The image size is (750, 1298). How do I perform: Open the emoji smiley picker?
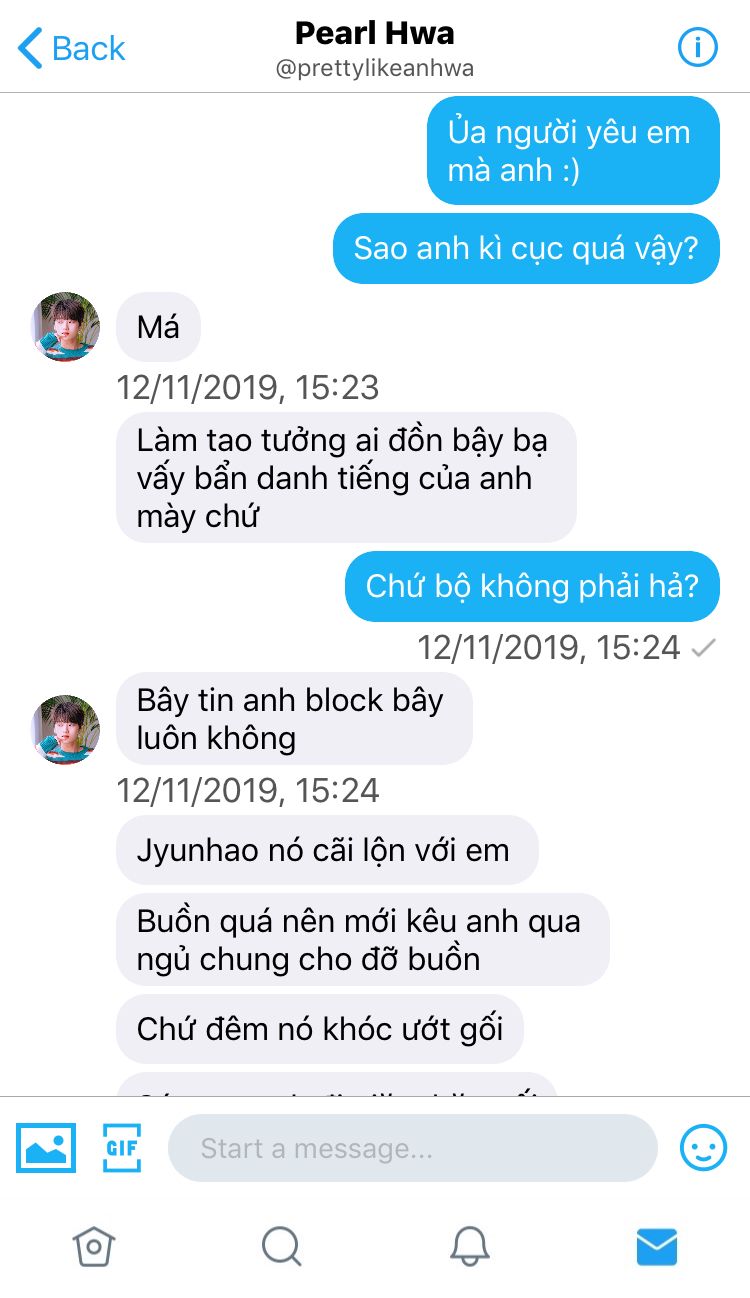(x=704, y=1148)
